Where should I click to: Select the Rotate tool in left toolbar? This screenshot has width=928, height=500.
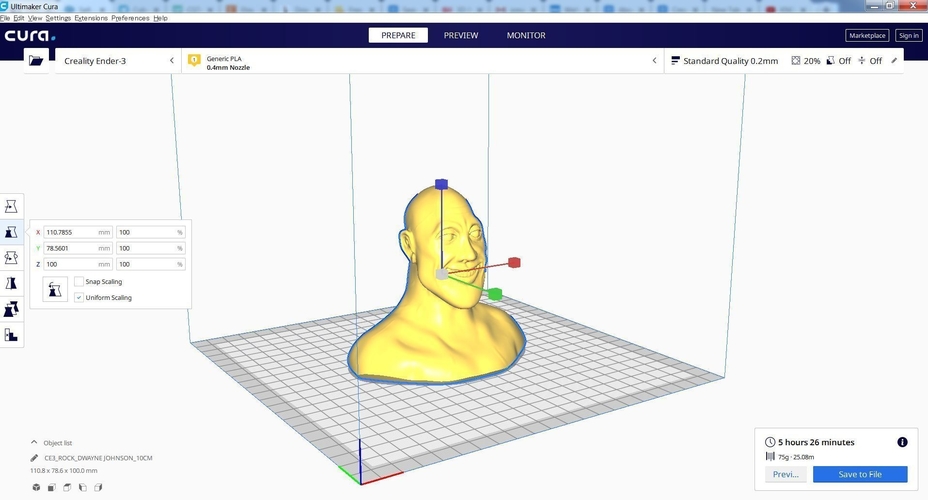(11, 257)
